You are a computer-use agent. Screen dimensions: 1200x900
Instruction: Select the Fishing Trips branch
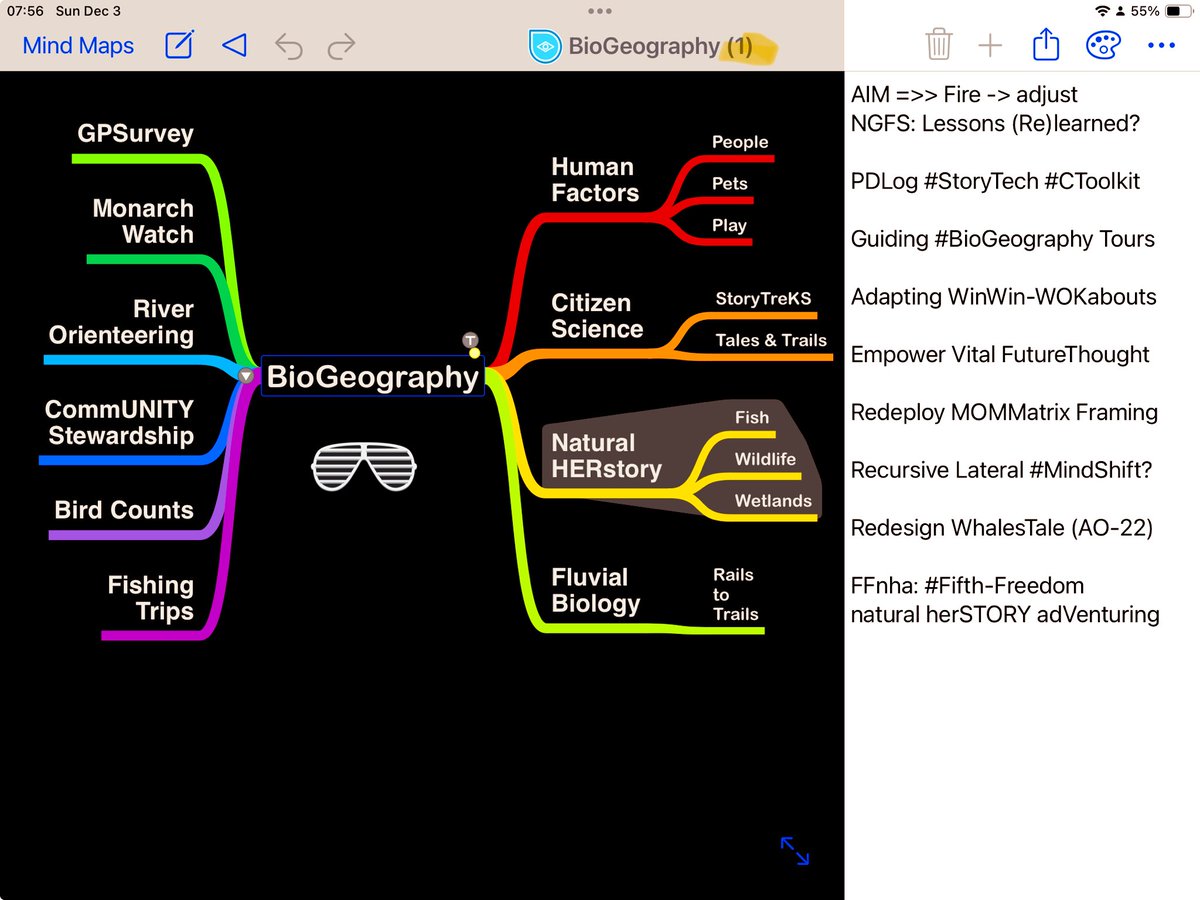pyautogui.click(x=151, y=597)
